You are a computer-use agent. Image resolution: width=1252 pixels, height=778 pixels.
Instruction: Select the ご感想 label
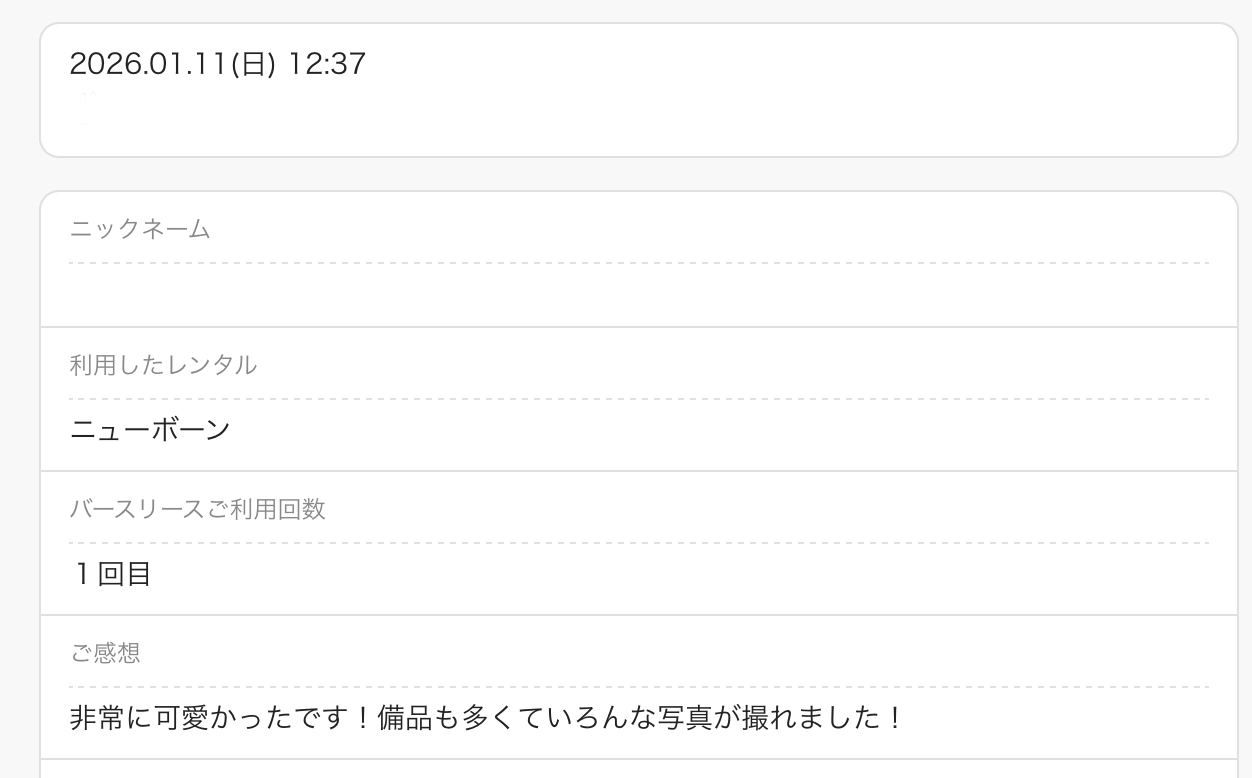pyautogui.click(x=105, y=653)
